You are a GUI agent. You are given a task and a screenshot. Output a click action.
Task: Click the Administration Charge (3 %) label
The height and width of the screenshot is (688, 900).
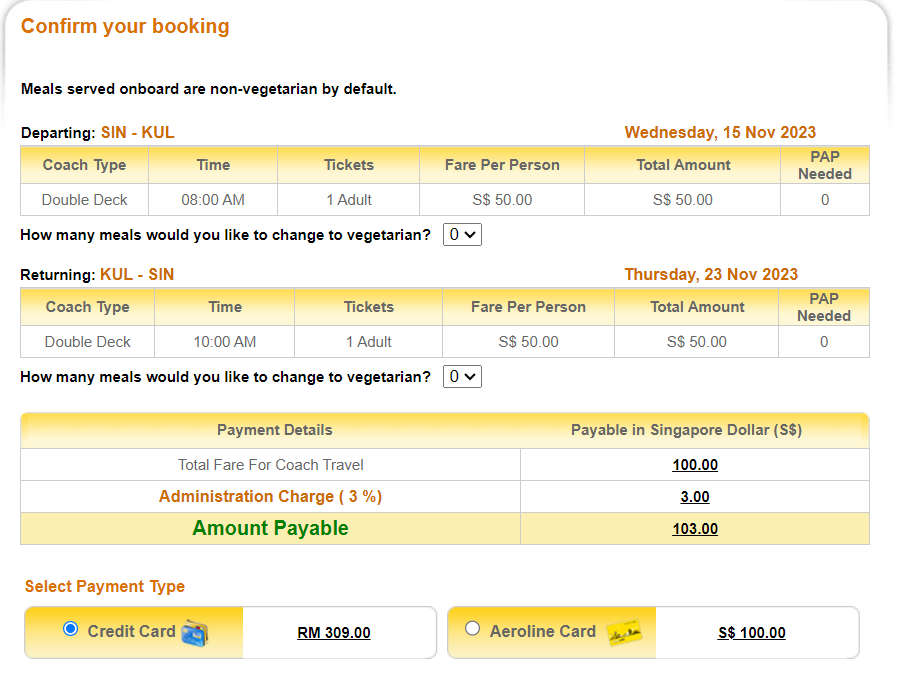(270, 497)
